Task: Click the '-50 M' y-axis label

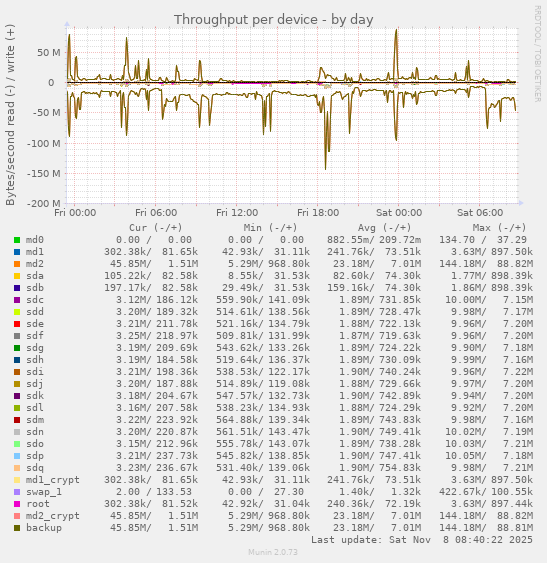Action: click(x=47, y=113)
